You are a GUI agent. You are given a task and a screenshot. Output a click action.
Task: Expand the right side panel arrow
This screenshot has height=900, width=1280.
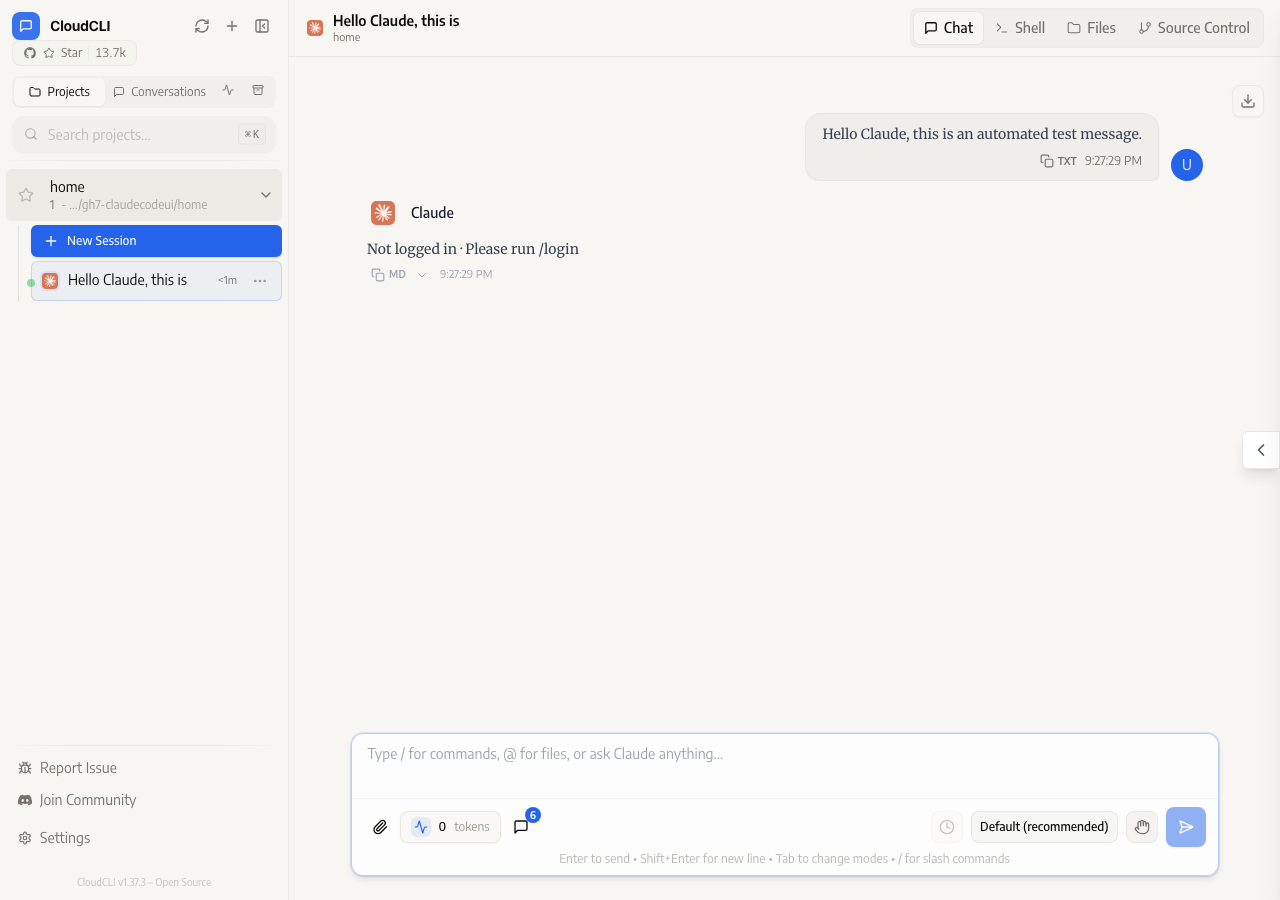coord(1261,450)
